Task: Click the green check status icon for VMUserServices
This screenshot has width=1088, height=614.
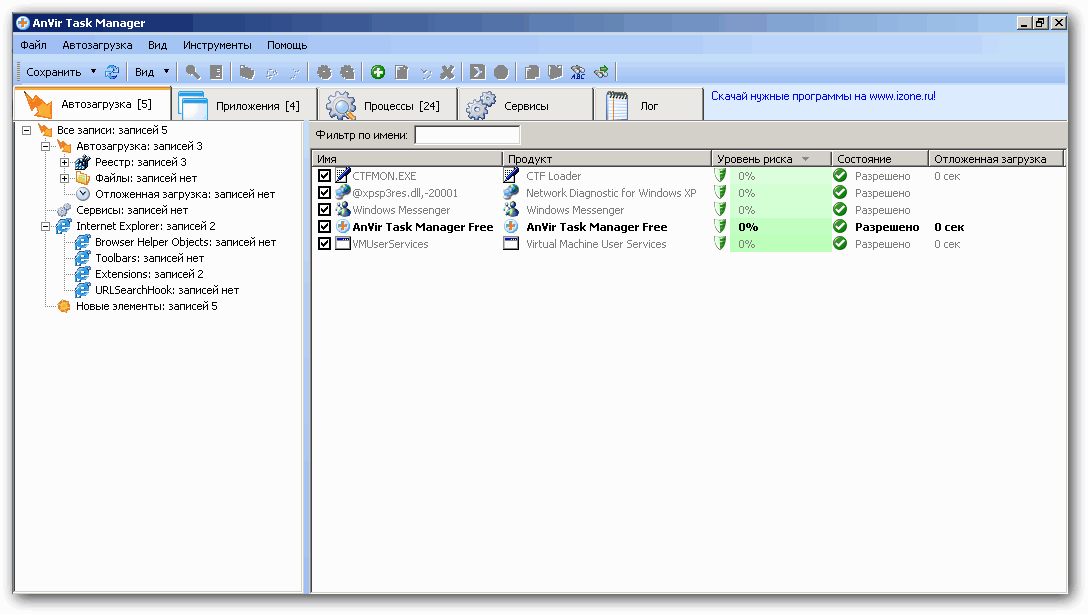Action: pyautogui.click(x=840, y=244)
